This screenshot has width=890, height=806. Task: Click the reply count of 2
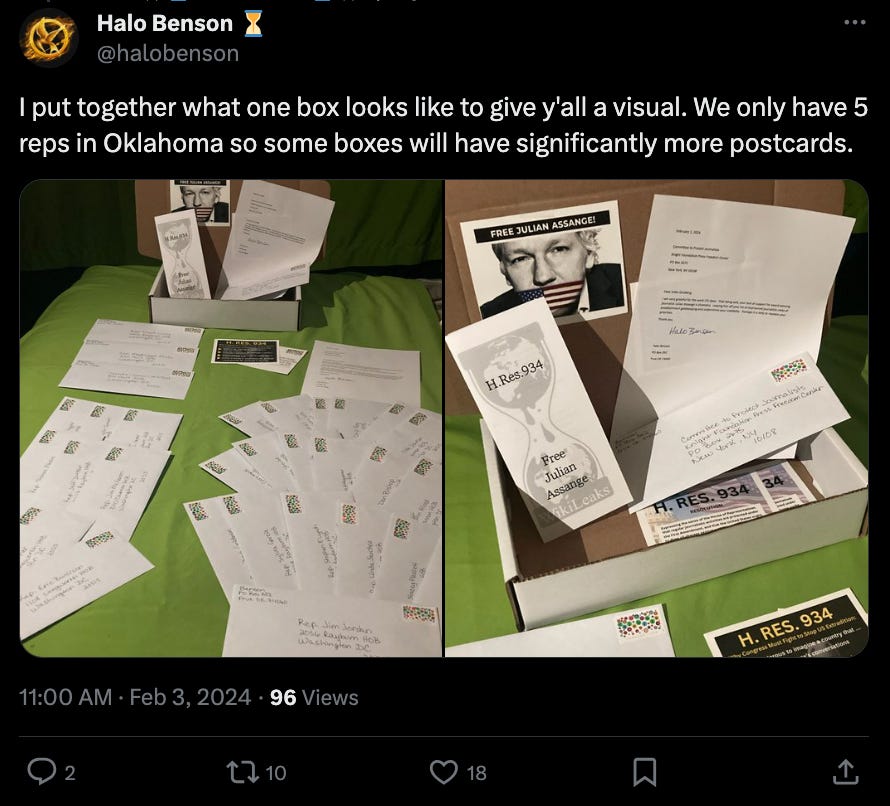[70, 773]
